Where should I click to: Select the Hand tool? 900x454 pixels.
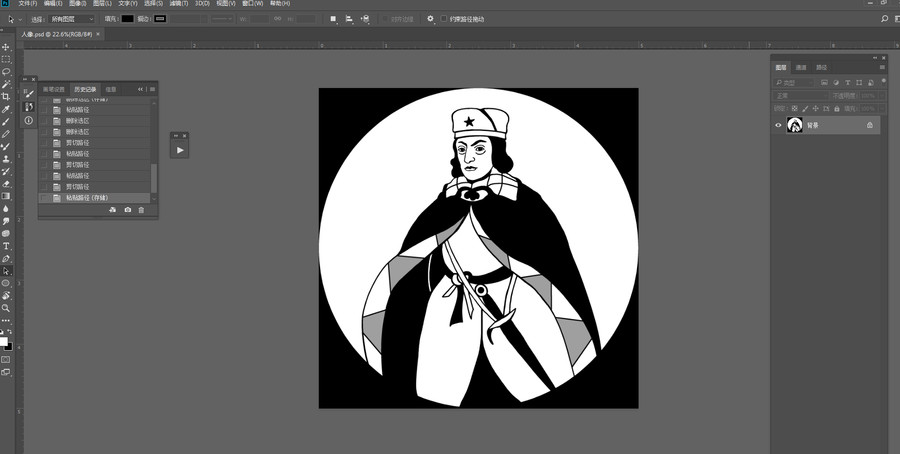(x=6, y=296)
